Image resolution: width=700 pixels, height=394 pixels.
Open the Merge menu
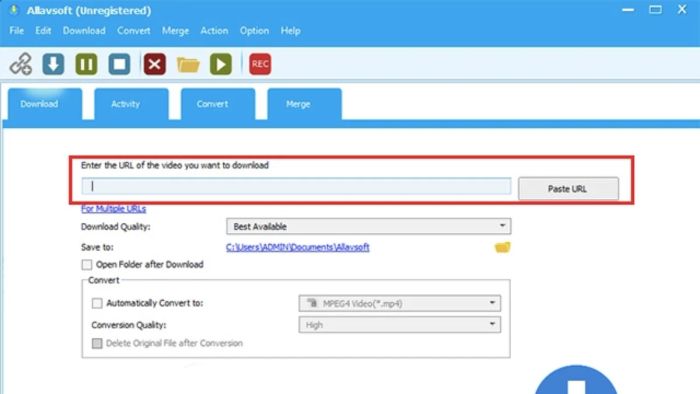pos(175,31)
